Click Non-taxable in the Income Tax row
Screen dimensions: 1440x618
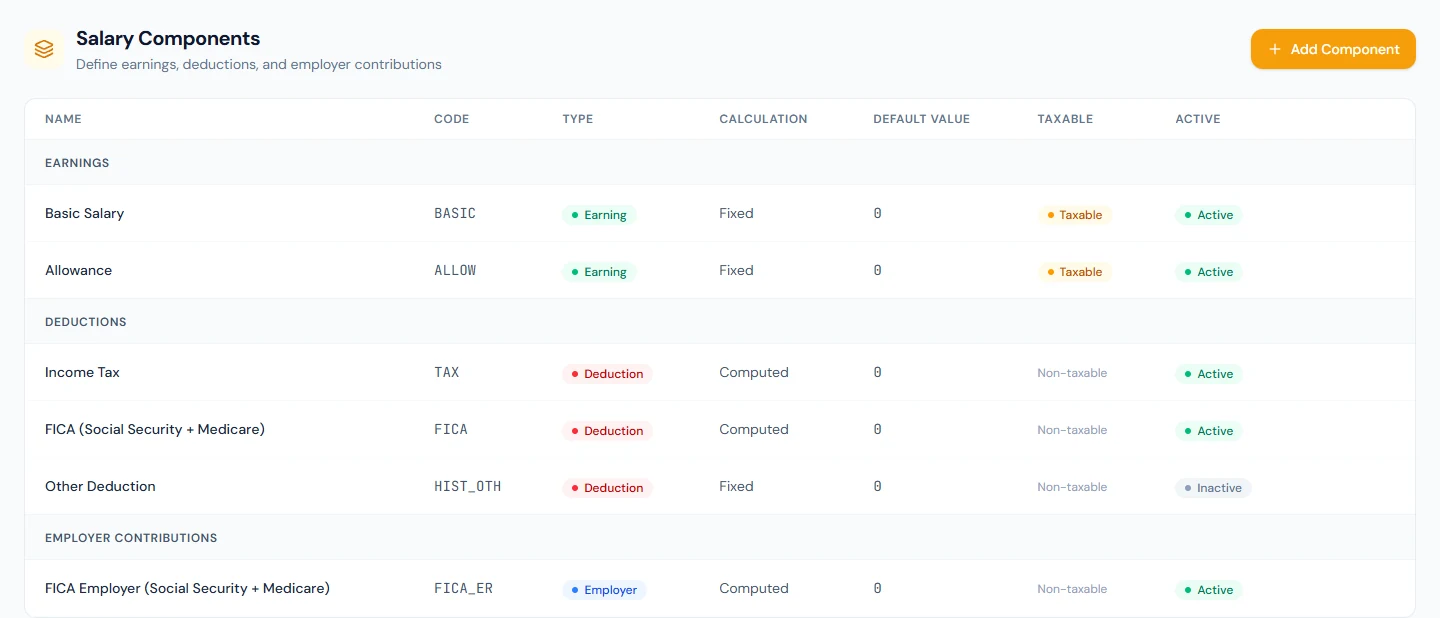[1072, 373]
